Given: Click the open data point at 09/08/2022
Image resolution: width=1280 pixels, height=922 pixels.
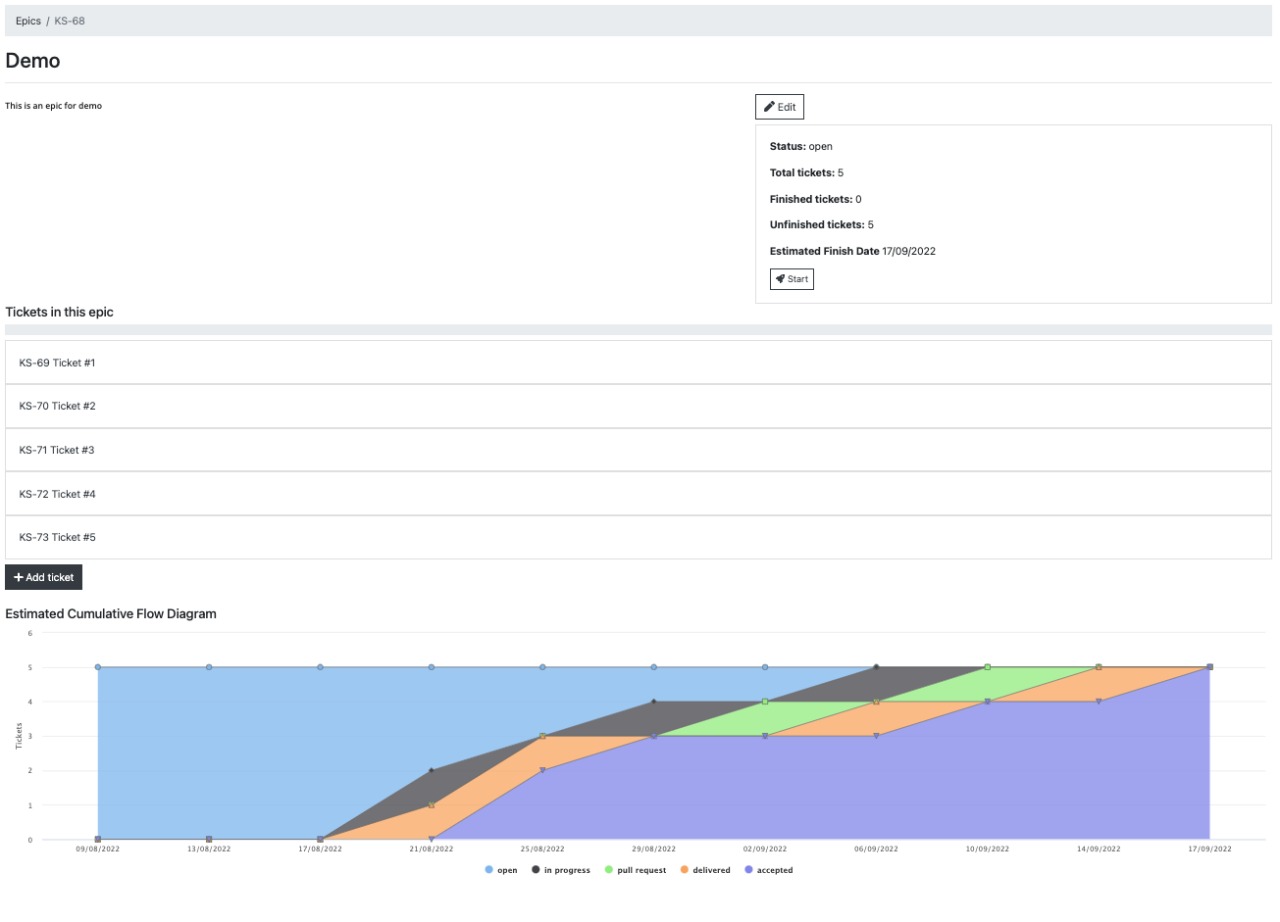Looking at the screenshot, I should pos(98,667).
